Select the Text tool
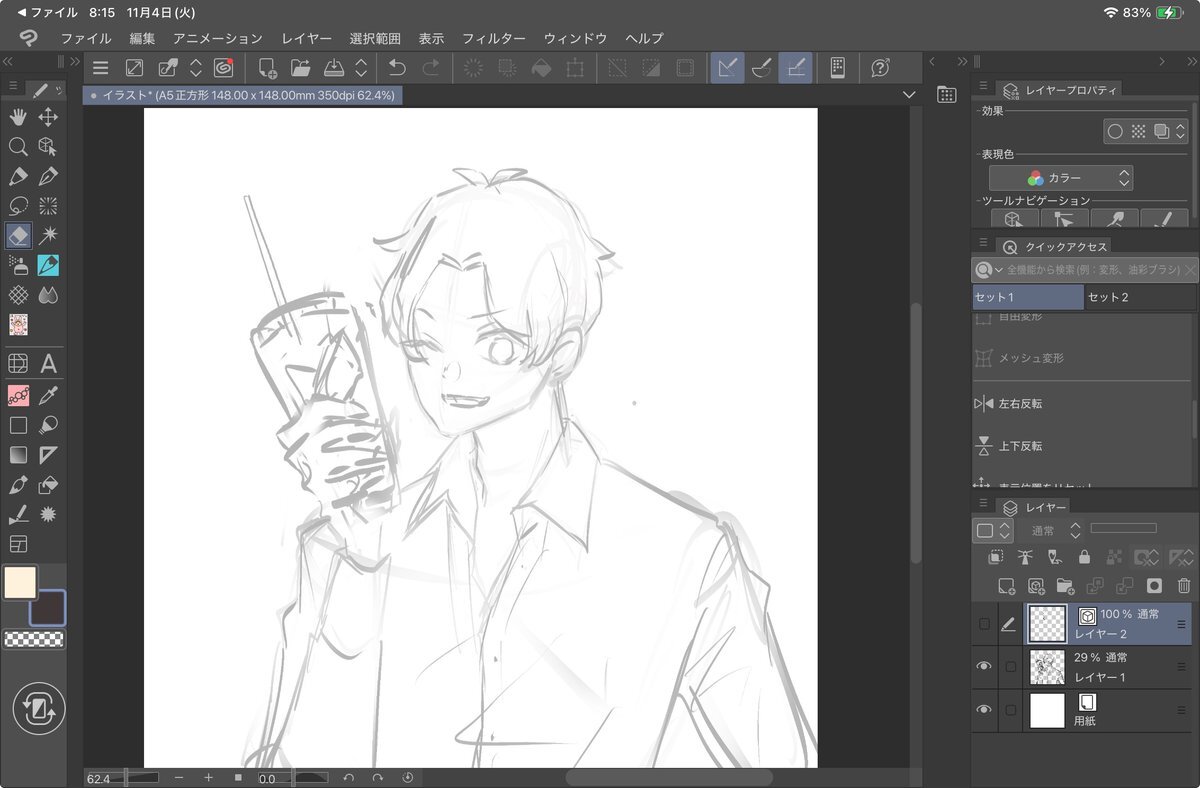The width and height of the screenshot is (1200, 788). pyautogui.click(x=48, y=365)
